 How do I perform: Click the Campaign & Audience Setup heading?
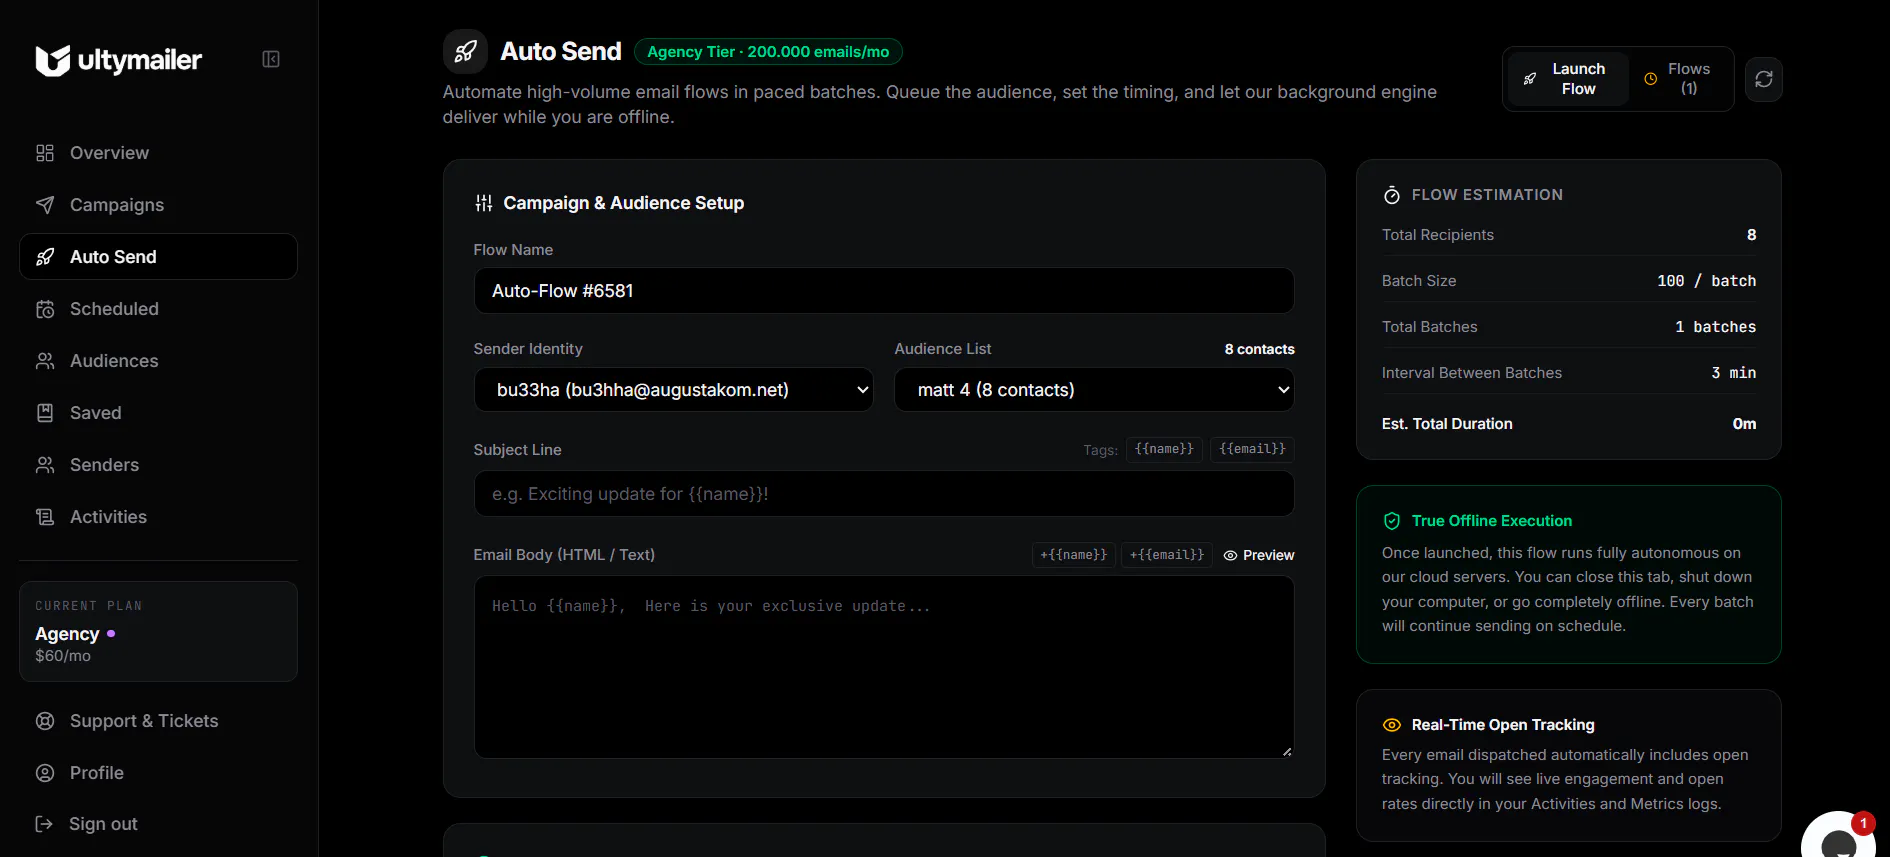[624, 203]
